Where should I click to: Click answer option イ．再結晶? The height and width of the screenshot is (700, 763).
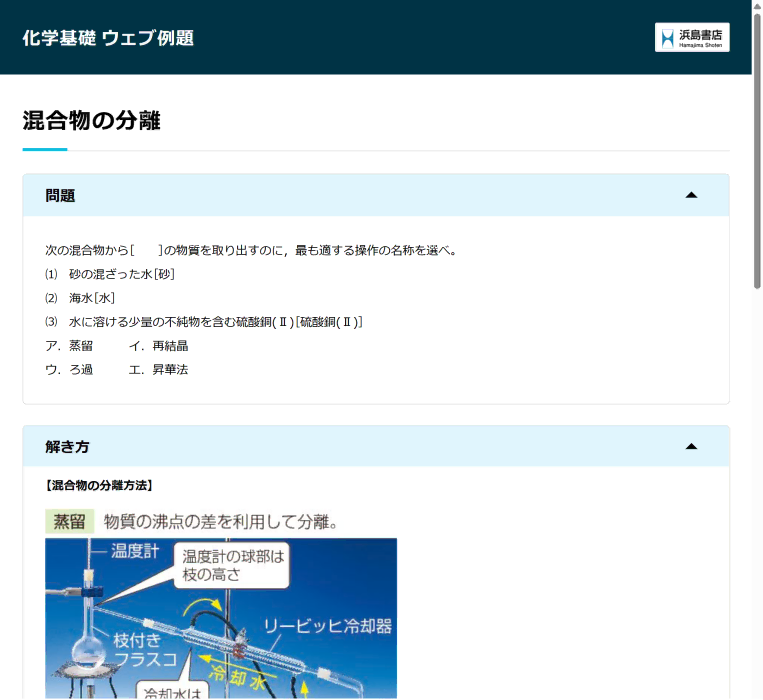coord(159,346)
